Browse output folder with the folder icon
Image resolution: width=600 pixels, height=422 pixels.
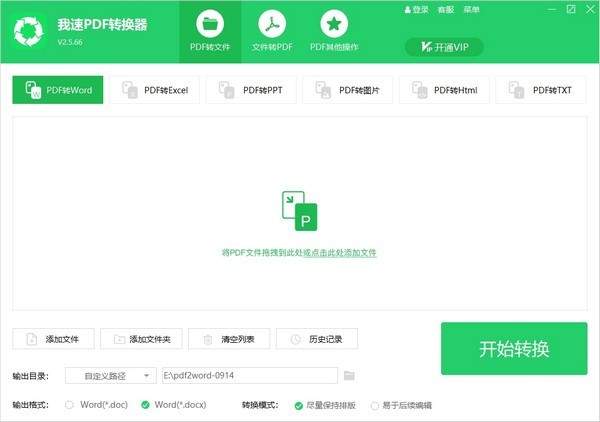(x=349, y=376)
